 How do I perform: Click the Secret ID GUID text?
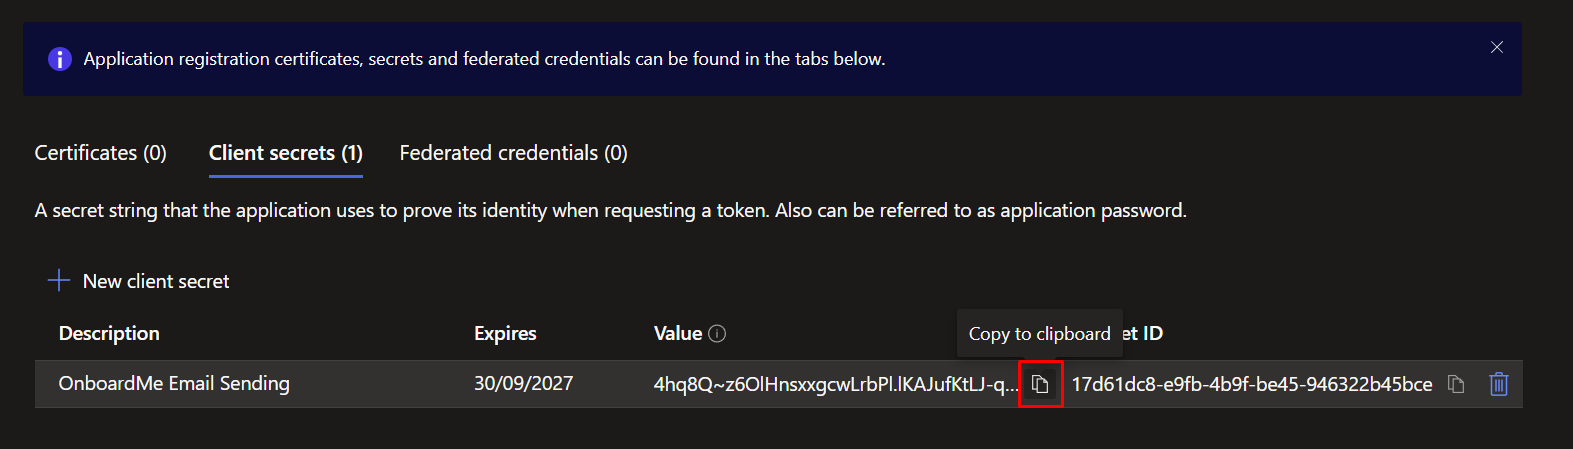(1251, 384)
